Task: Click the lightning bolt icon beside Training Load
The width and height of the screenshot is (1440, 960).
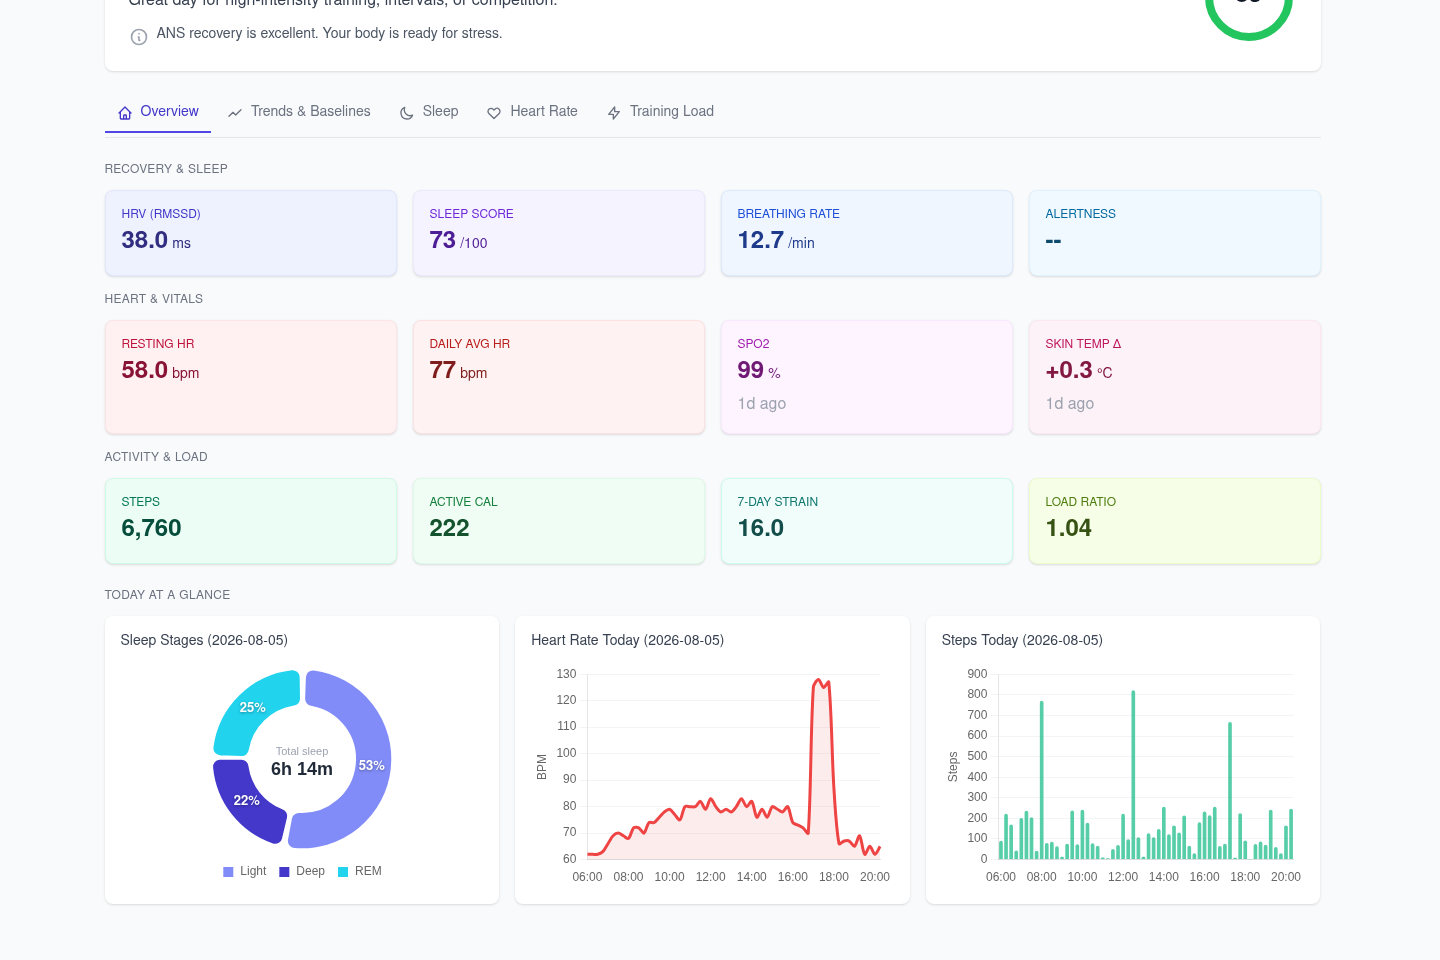Action: [x=614, y=113]
